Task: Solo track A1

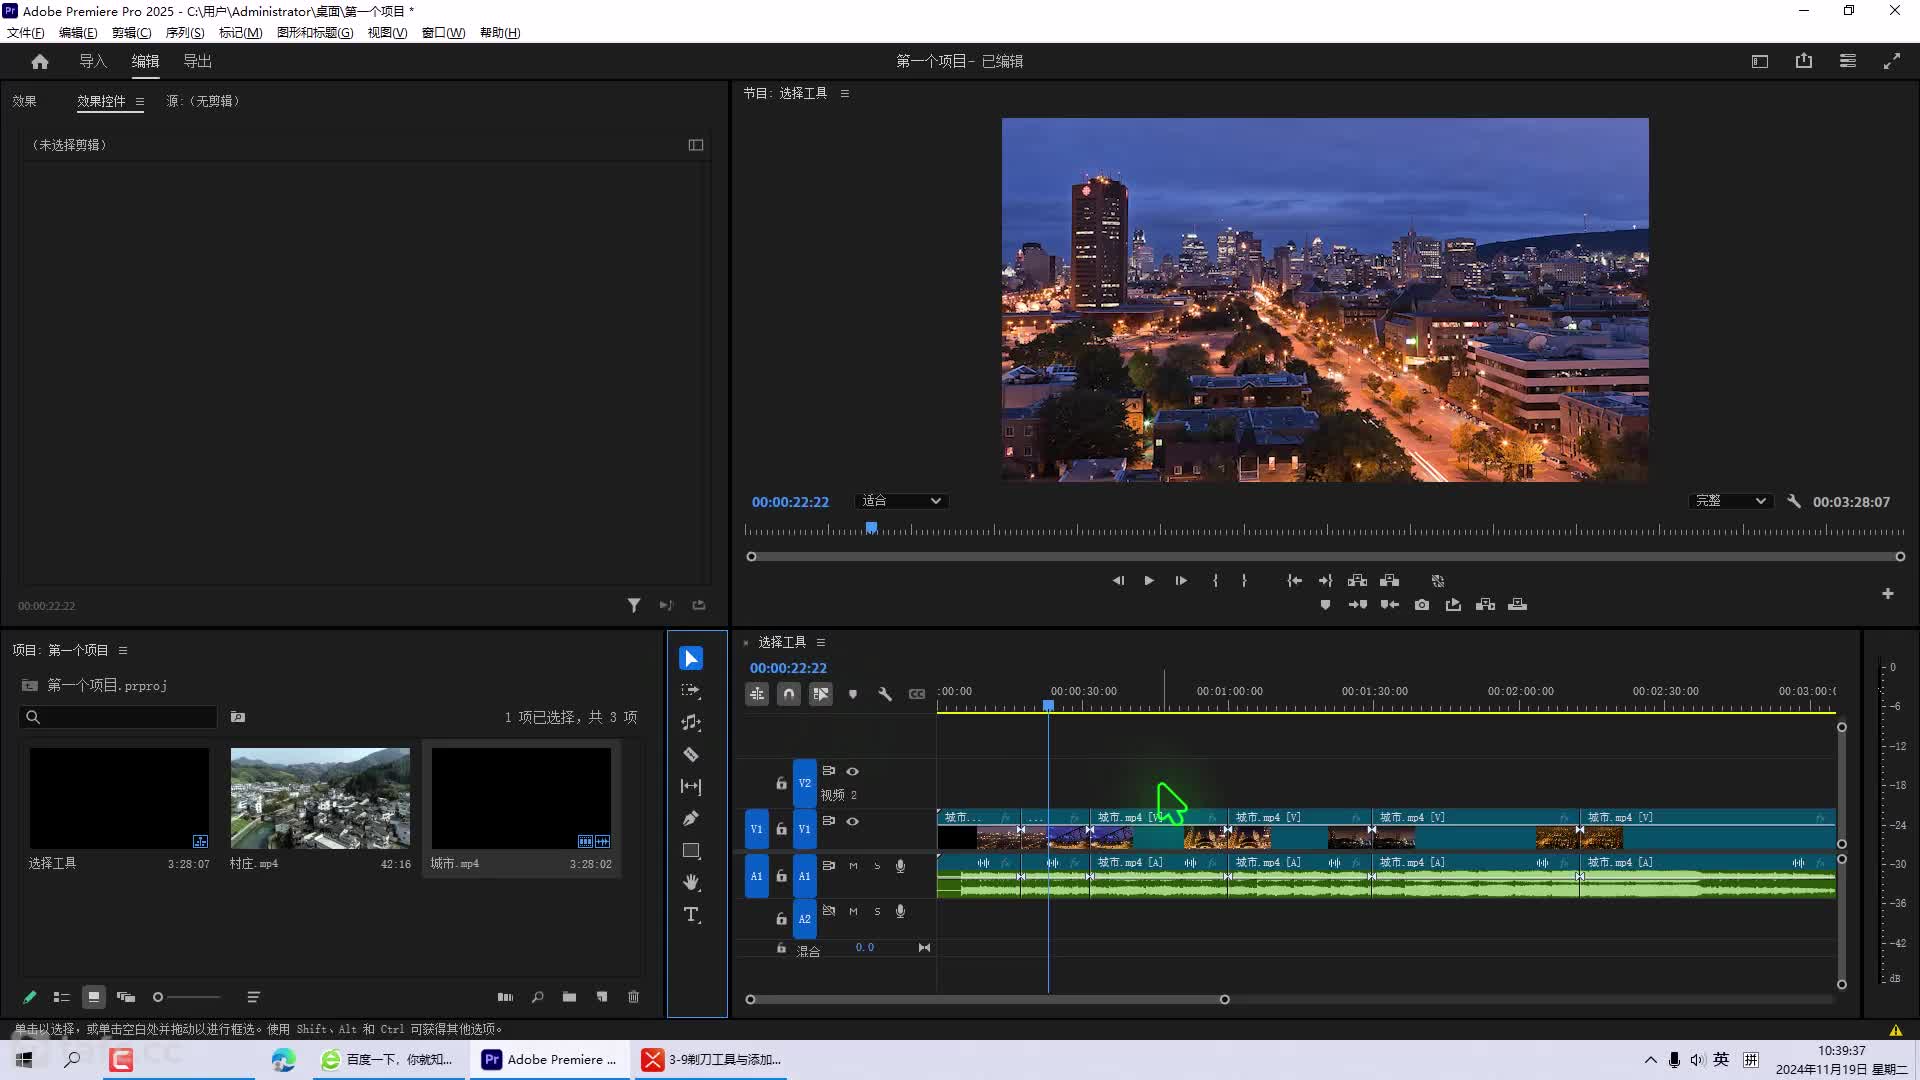Action: [x=877, y=866]
